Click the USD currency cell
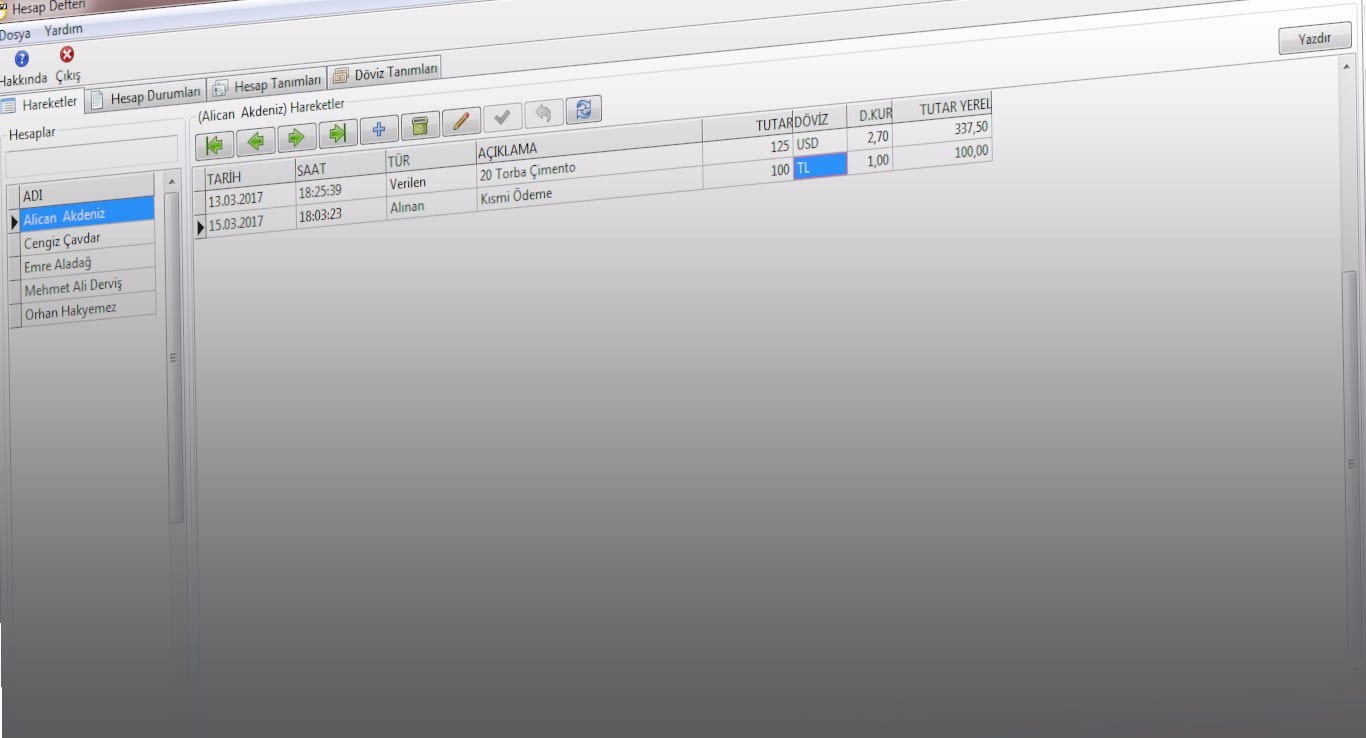This screenshot has width=1366, height=738. [818, 143]
